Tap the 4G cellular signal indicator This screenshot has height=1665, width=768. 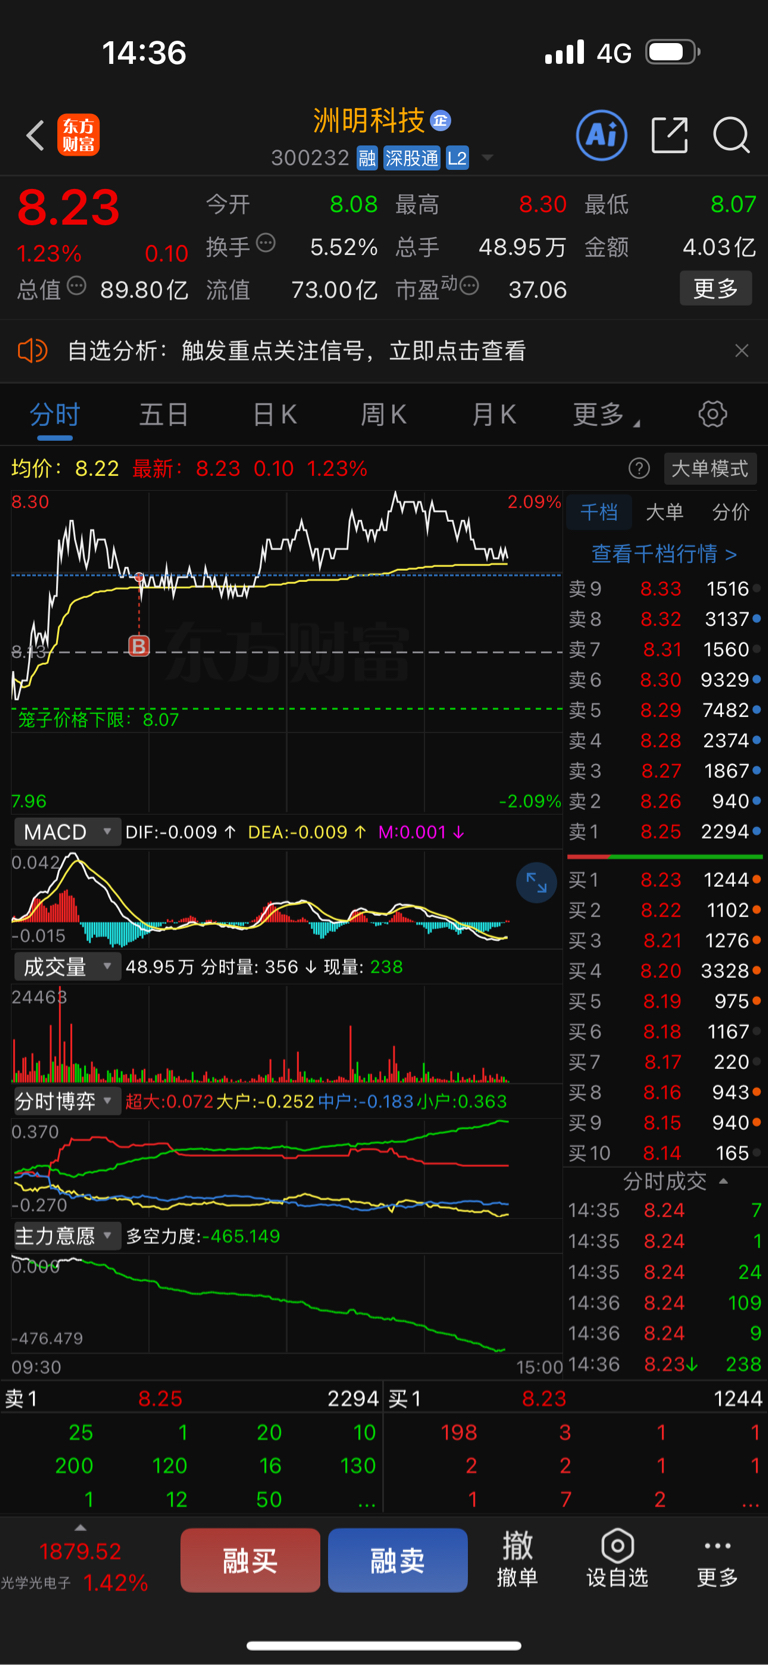click(x=588, y=52)
